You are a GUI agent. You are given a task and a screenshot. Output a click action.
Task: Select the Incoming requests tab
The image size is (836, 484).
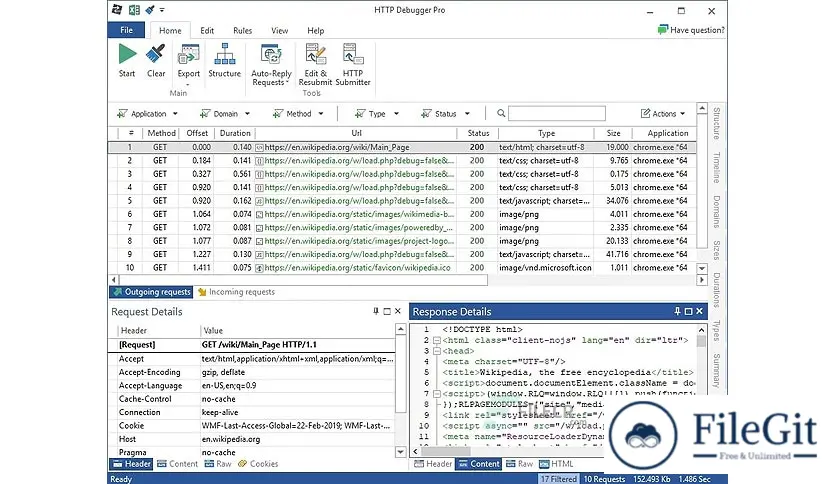(x=236, y=292)
